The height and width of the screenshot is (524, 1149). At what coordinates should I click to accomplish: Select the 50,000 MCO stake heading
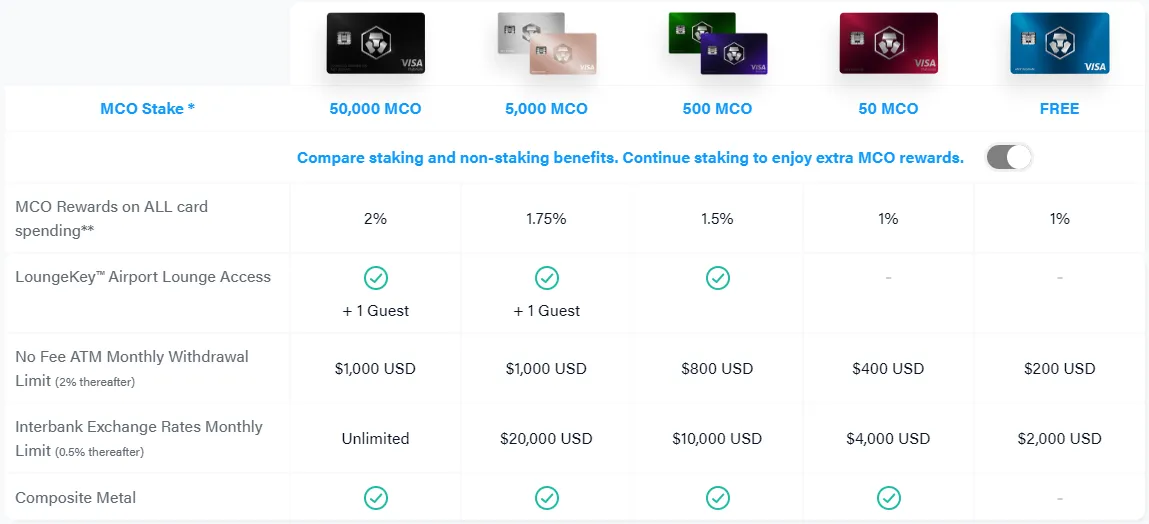click(x=375, y=108)
